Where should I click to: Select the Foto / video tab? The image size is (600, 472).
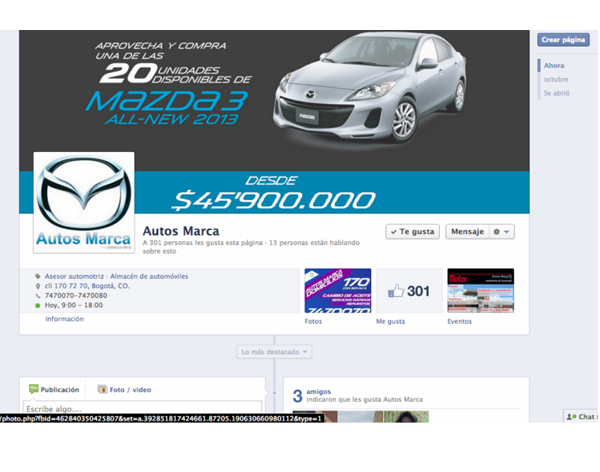click(125, 389)
